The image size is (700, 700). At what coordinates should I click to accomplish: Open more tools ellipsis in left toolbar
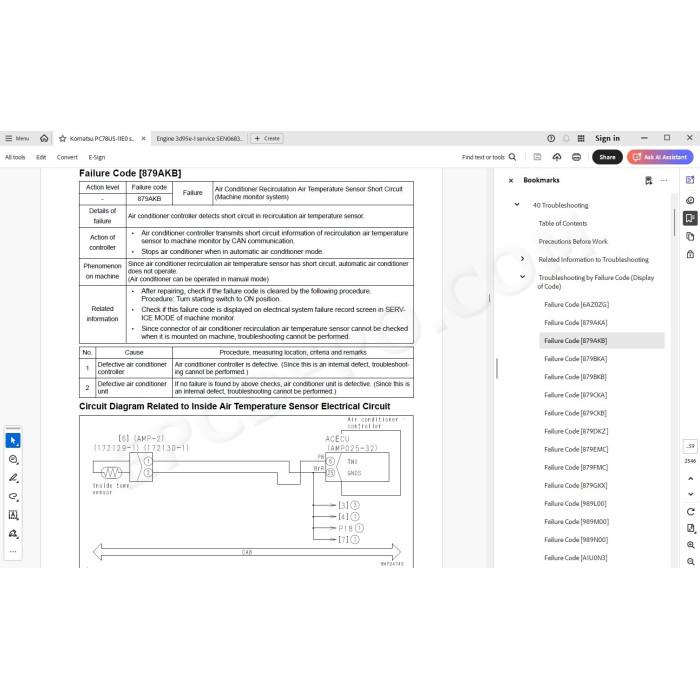coord(13,551)
